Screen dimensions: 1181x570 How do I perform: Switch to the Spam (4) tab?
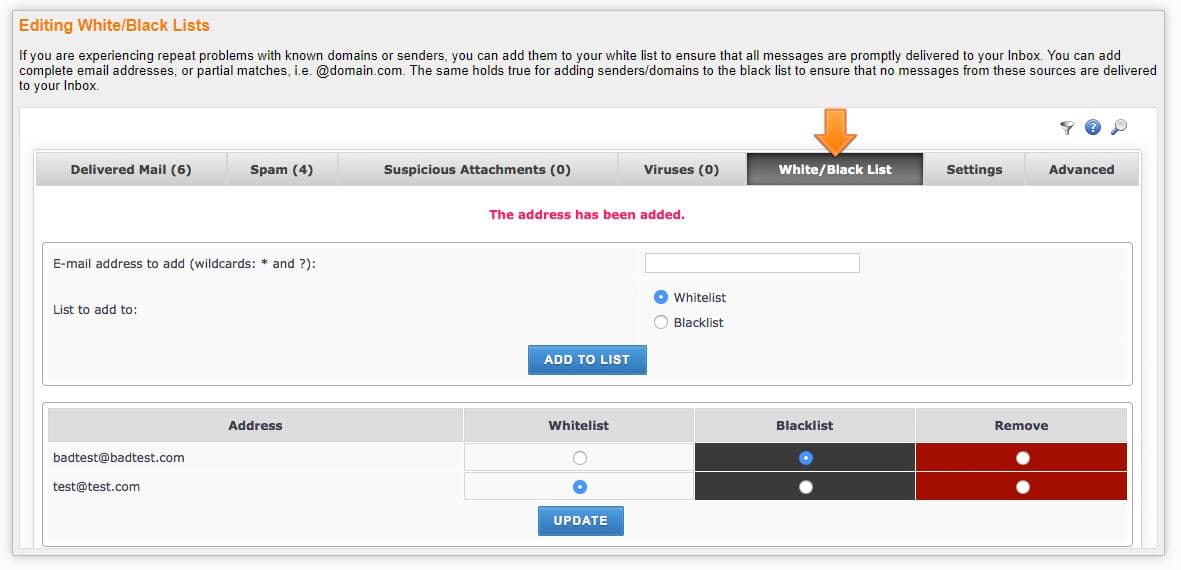click(282, 169)
